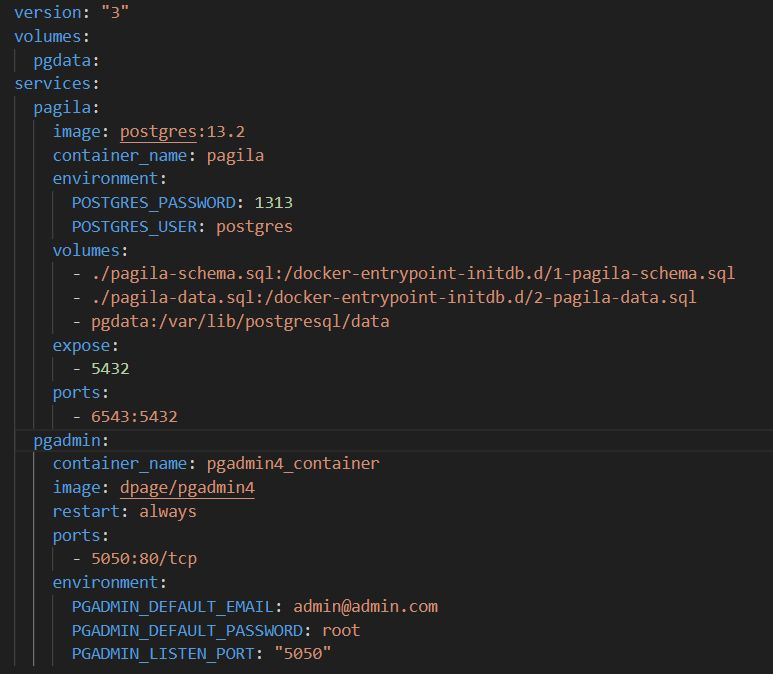Click the top-level volumes key

click(x=48, y=36)
